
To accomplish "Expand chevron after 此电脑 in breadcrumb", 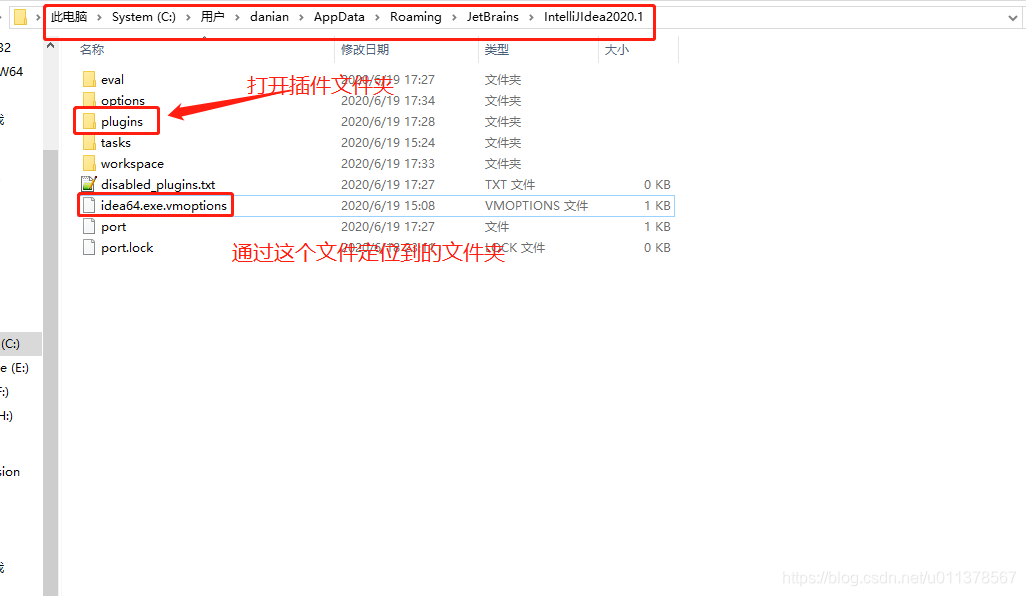I will 99,17.
